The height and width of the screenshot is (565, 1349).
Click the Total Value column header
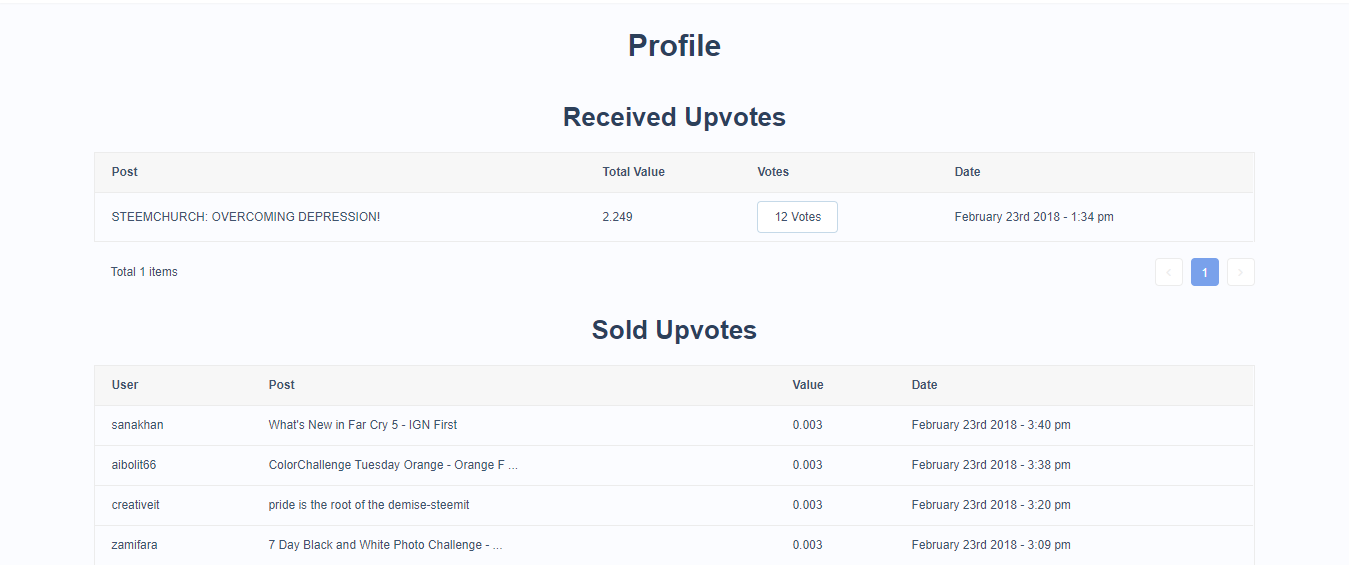633,172
